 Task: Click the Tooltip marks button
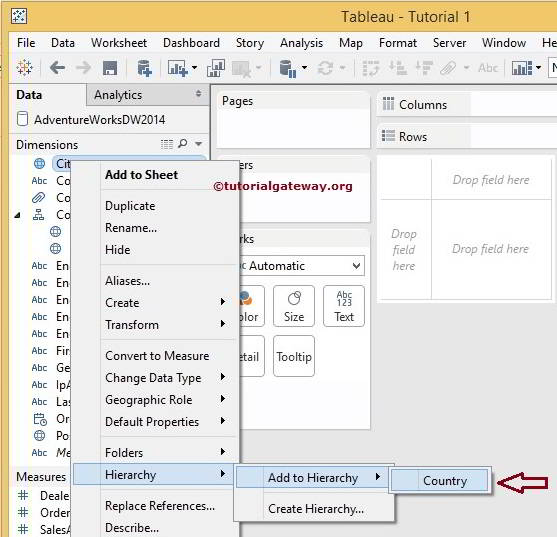click(x=294, y=356)
